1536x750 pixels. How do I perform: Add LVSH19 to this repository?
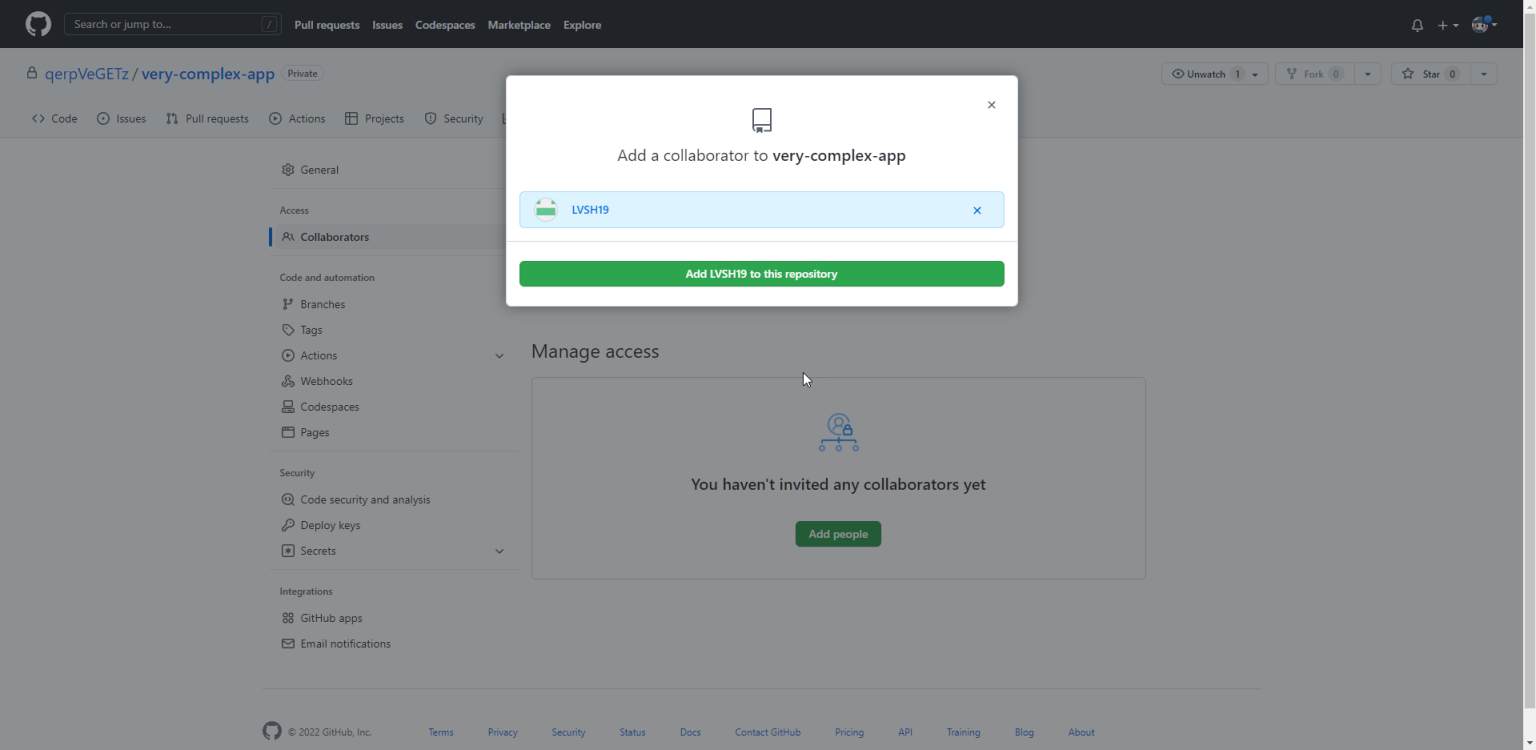click(761, 274)
